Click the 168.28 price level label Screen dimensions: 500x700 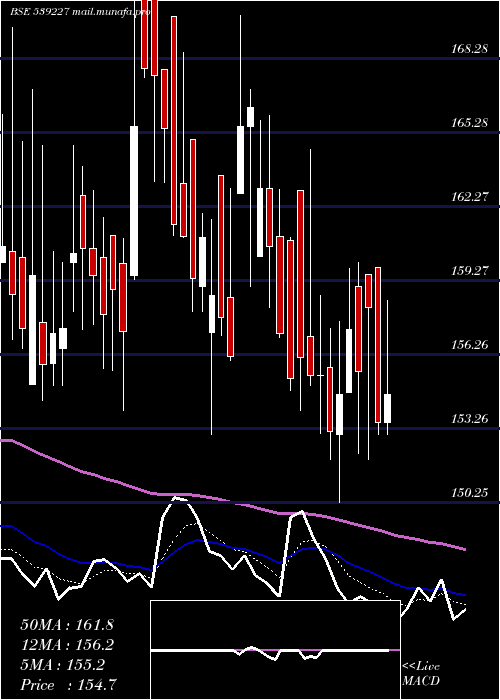pyautogui.click(x=469, y=49)
